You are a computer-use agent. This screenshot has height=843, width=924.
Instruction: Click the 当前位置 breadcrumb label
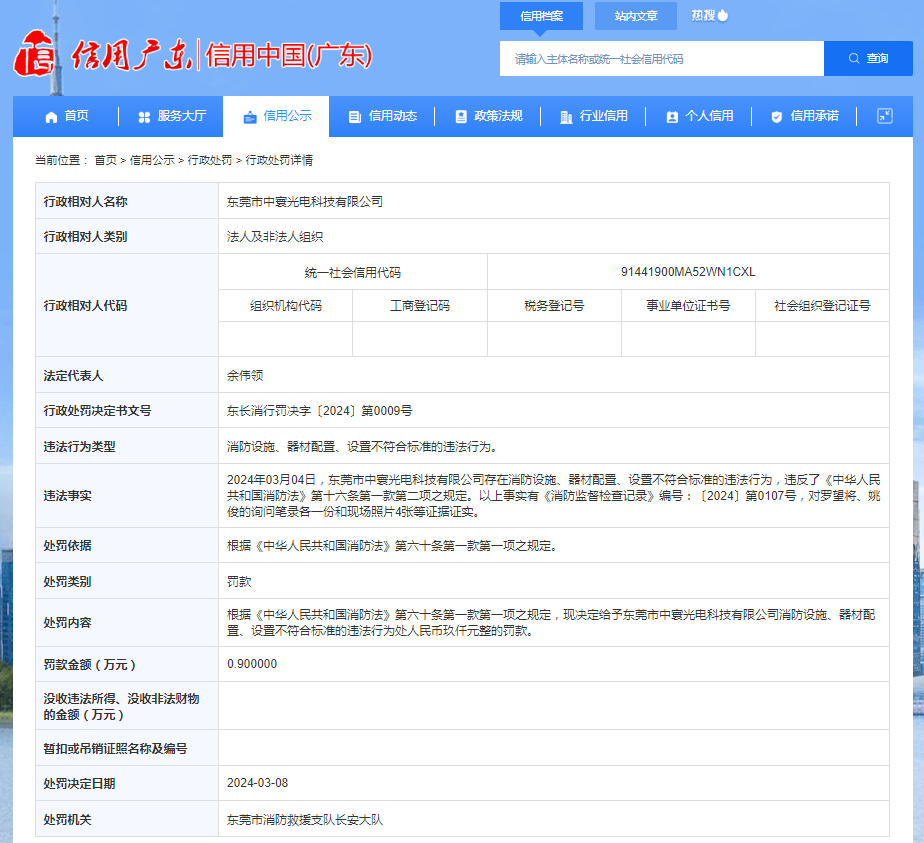[61, 160]
